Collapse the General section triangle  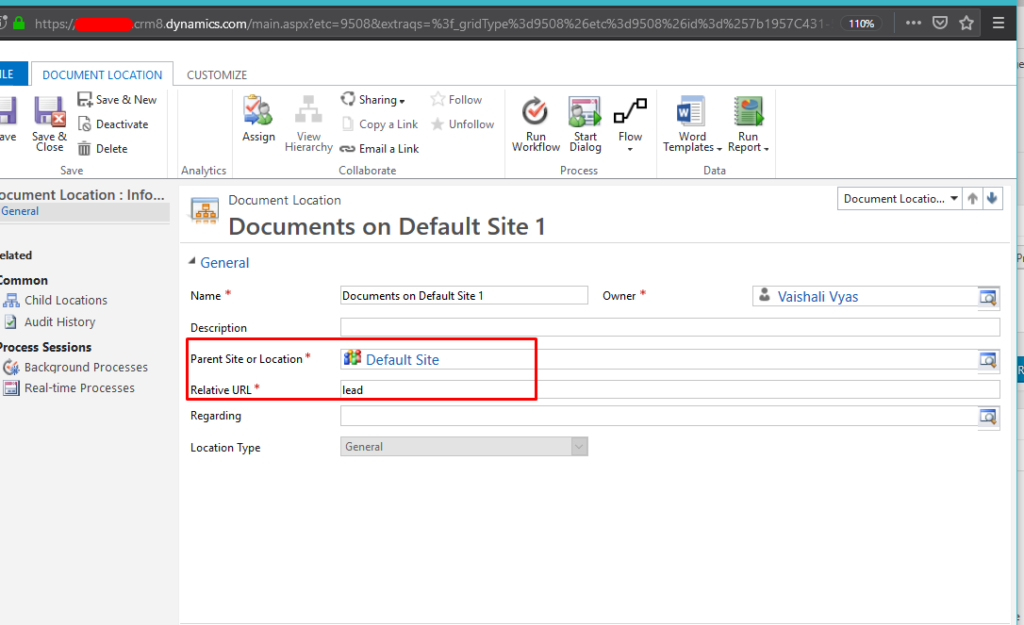pyautogui.click(x=192, y=261)
